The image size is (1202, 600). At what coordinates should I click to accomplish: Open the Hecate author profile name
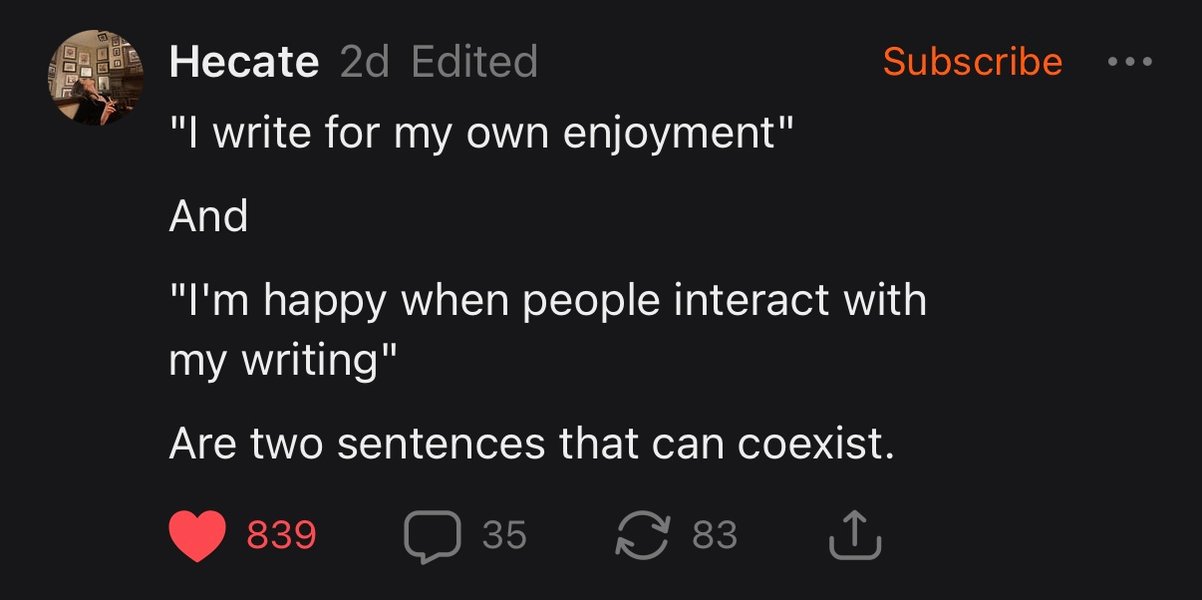(x=244, y=62)
